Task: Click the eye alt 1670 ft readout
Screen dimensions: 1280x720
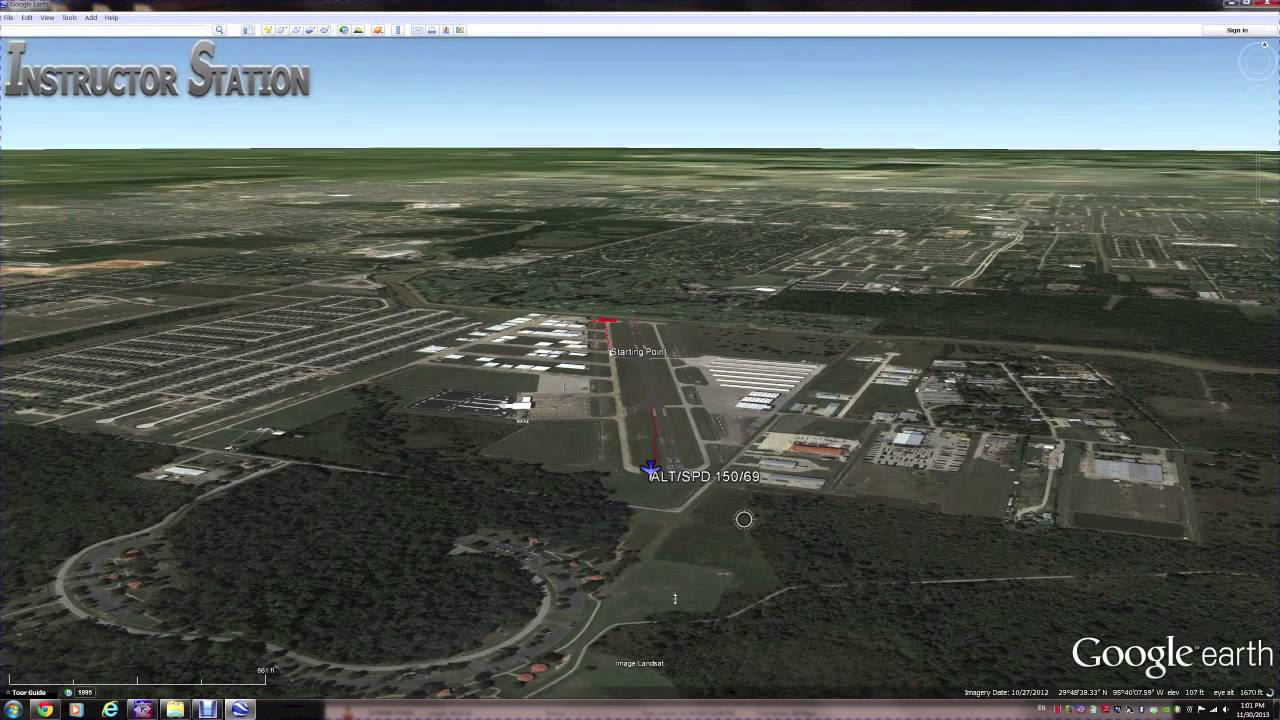Action: pyautogui.click(x=1238, y=692)
